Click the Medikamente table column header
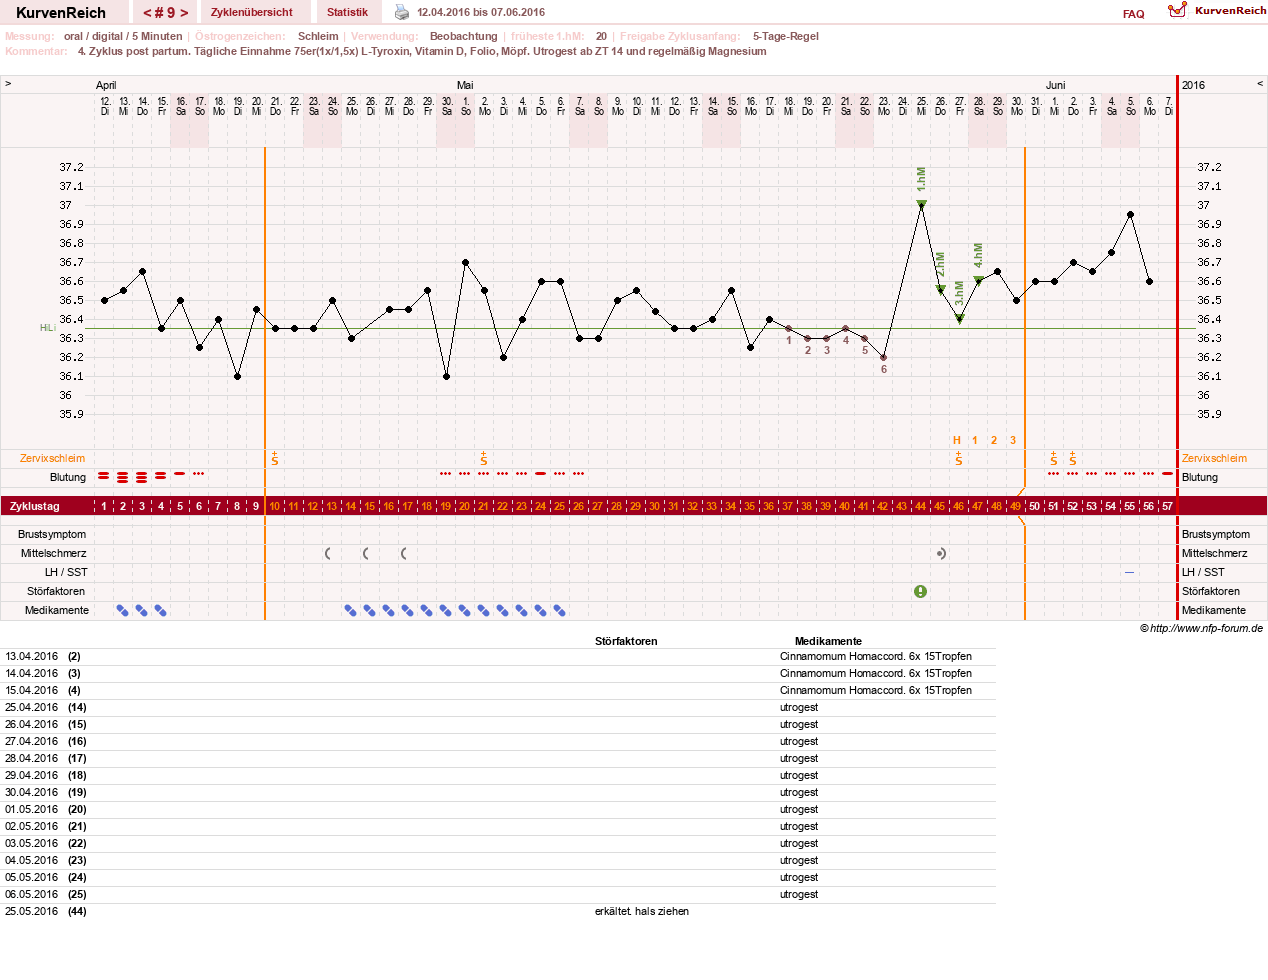1268x980 pixels. click(828, 641)
